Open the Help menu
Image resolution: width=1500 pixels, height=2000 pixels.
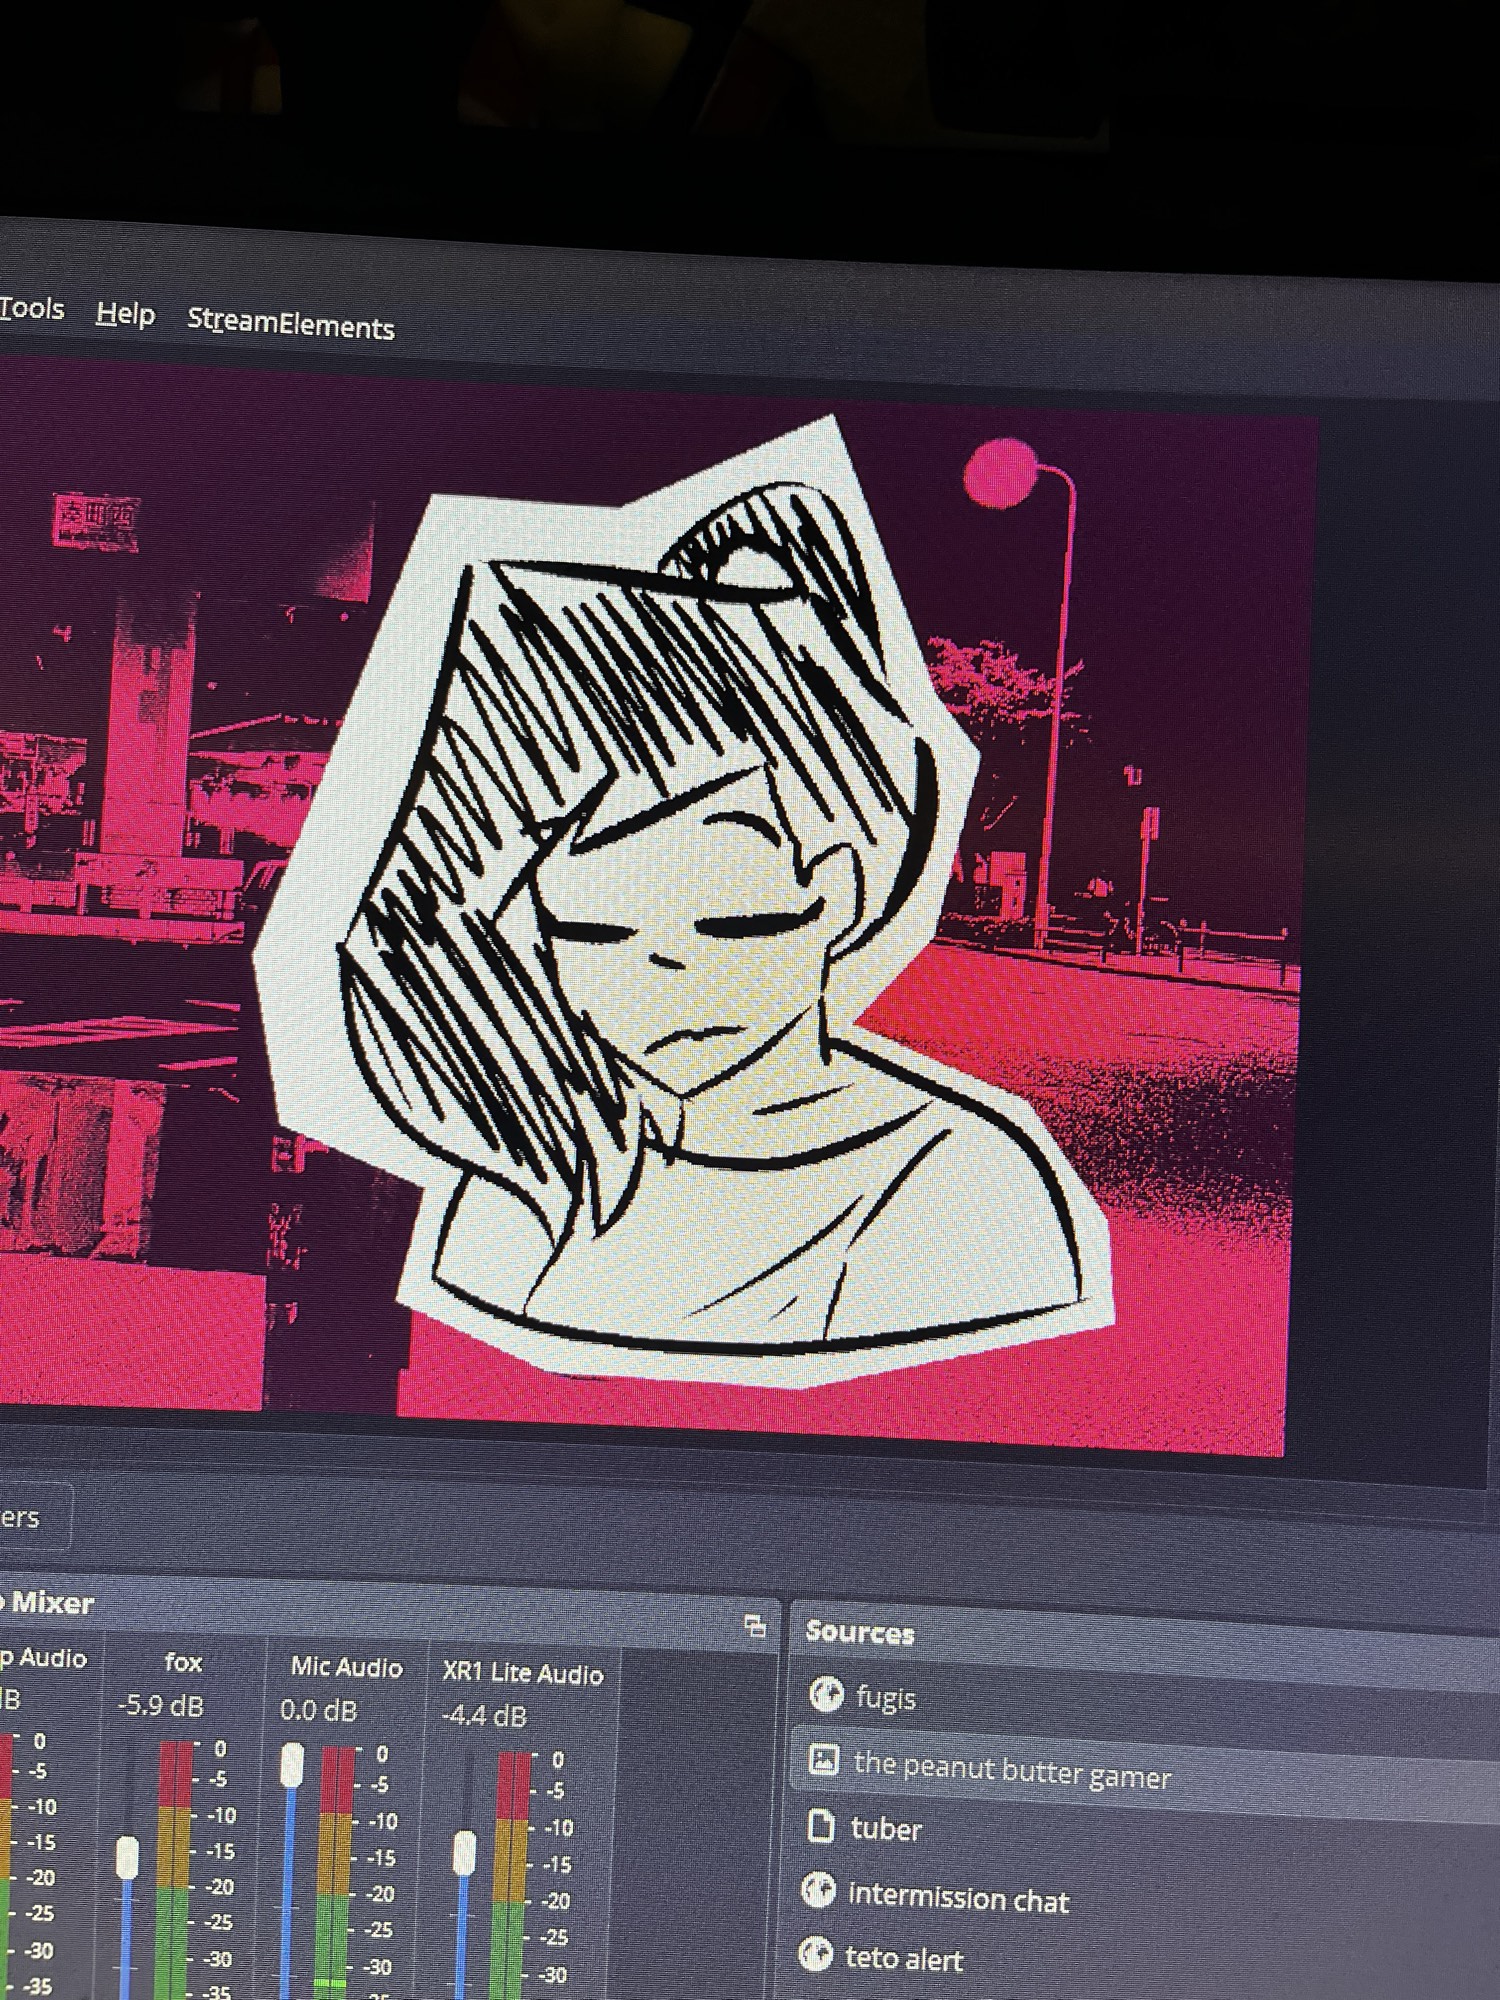125,315
